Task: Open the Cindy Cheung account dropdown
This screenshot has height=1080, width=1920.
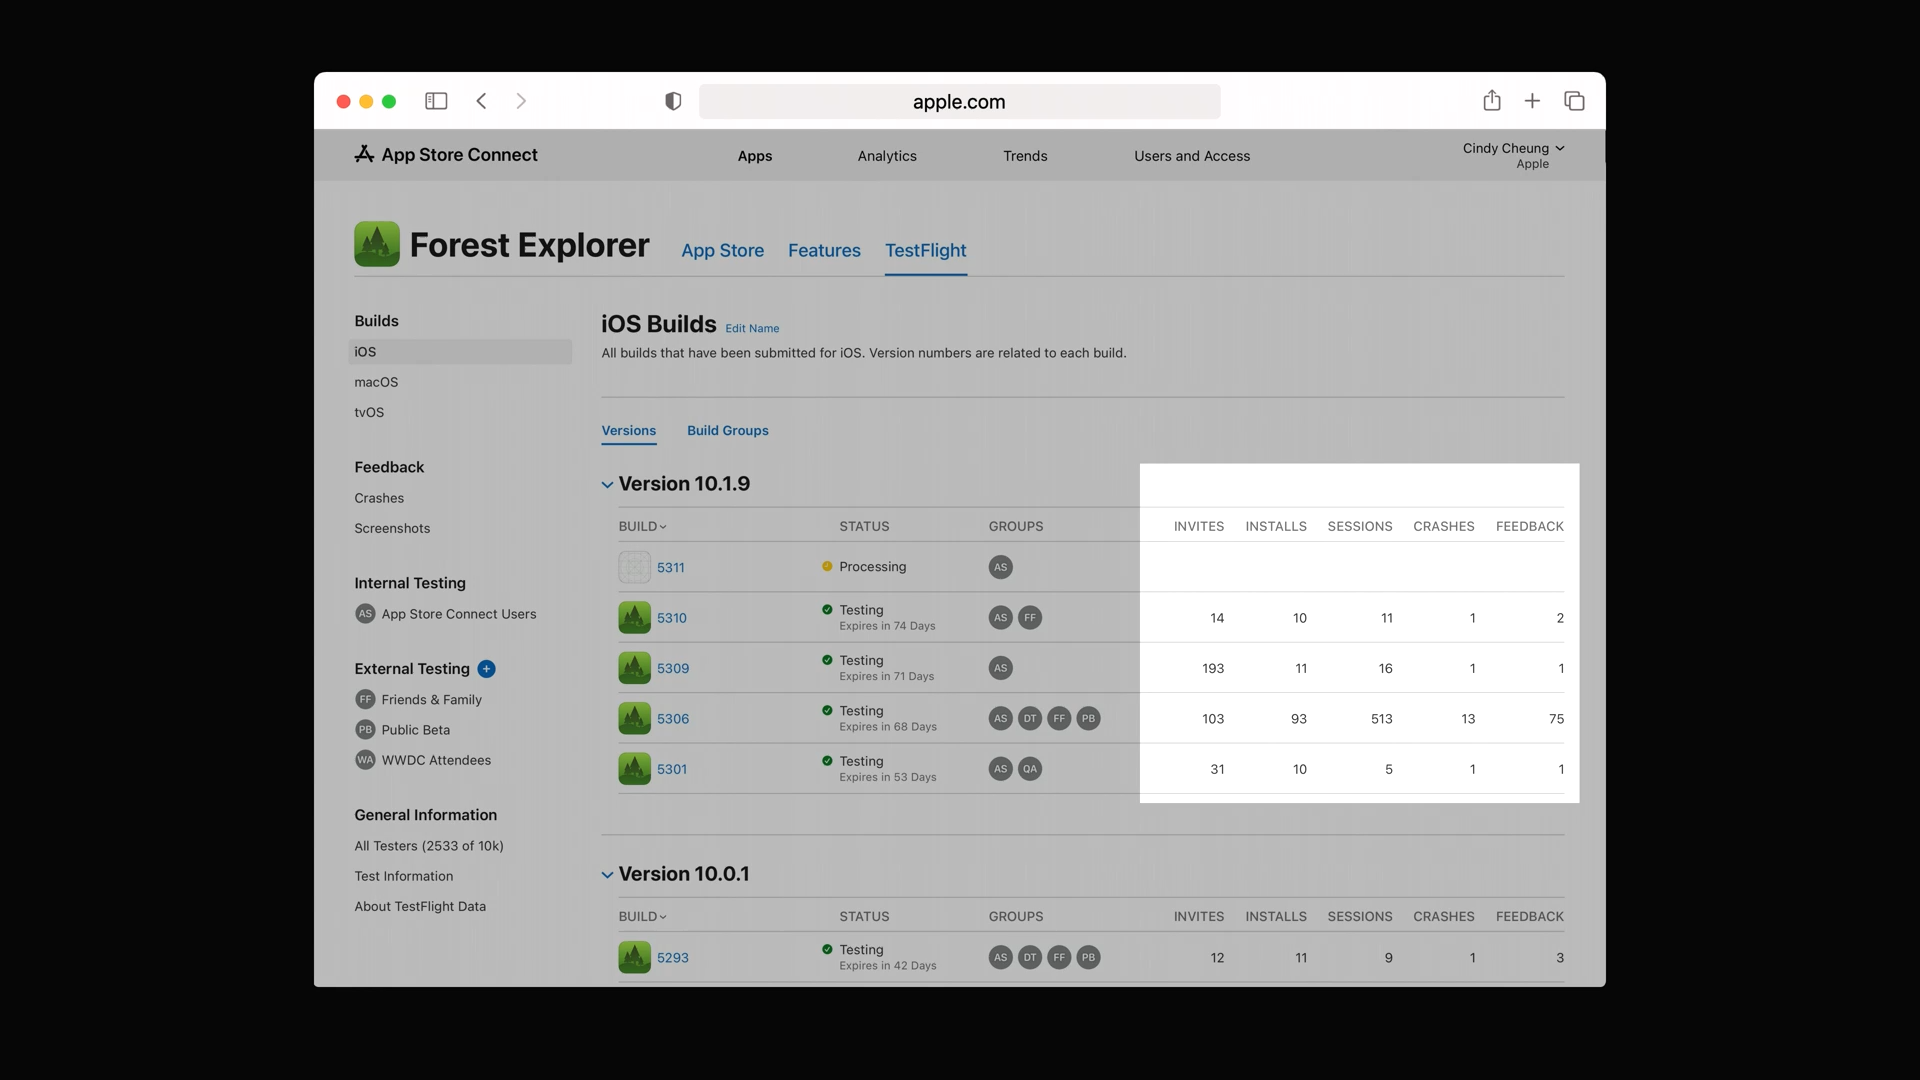Action: pyautogui.click(x=1513, y=155)
